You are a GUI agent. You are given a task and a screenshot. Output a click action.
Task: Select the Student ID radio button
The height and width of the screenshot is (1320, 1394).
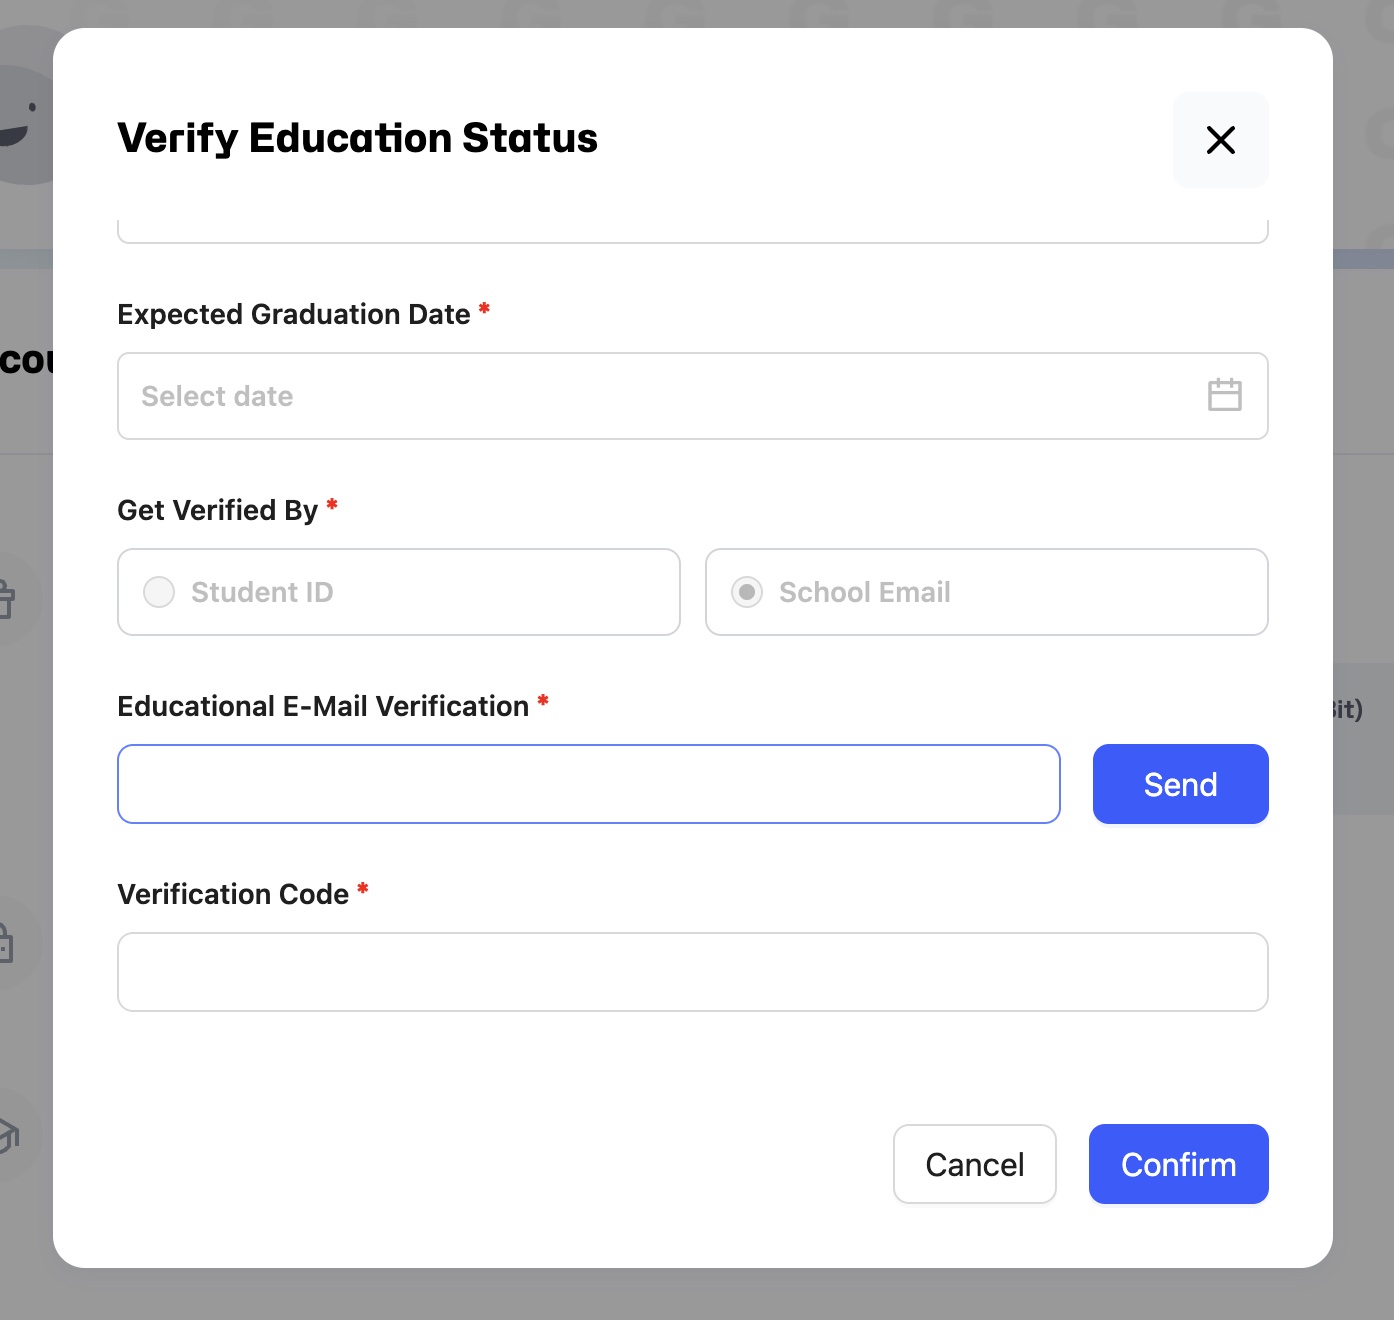pyautogui.click(x=159, y=592)
